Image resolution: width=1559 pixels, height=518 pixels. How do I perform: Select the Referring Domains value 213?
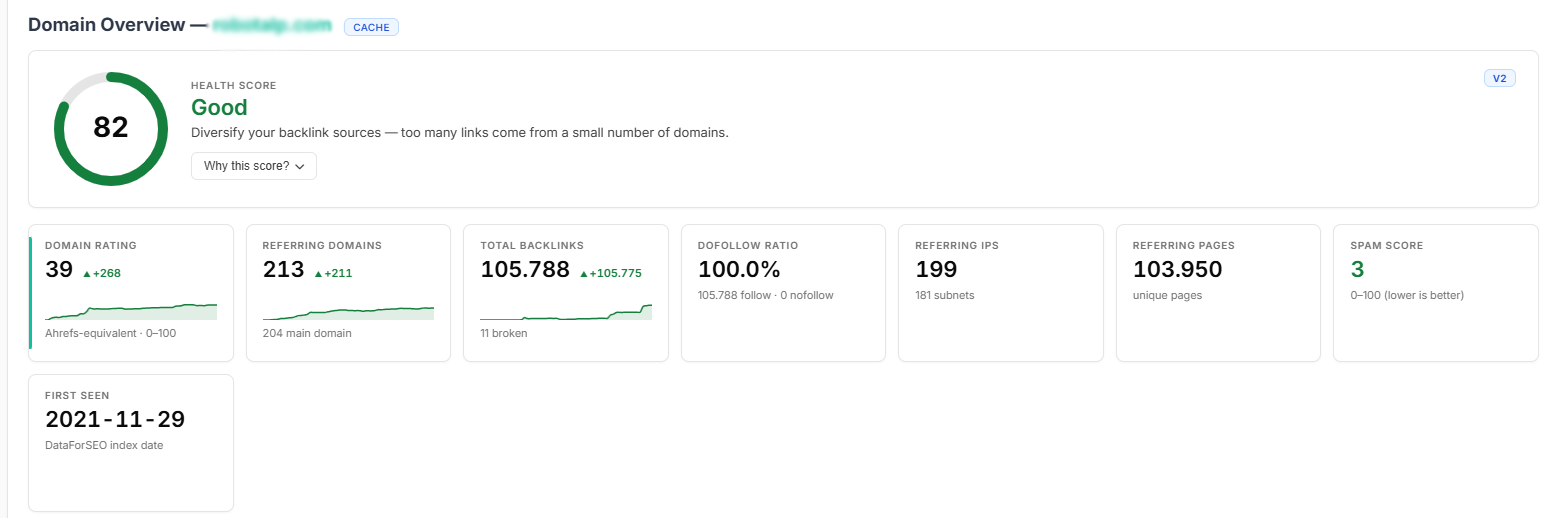coord(283,269)
